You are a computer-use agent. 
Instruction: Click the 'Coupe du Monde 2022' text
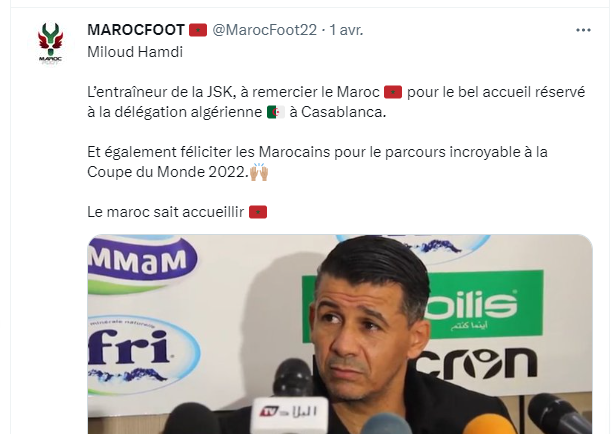[x=168, y=172]
